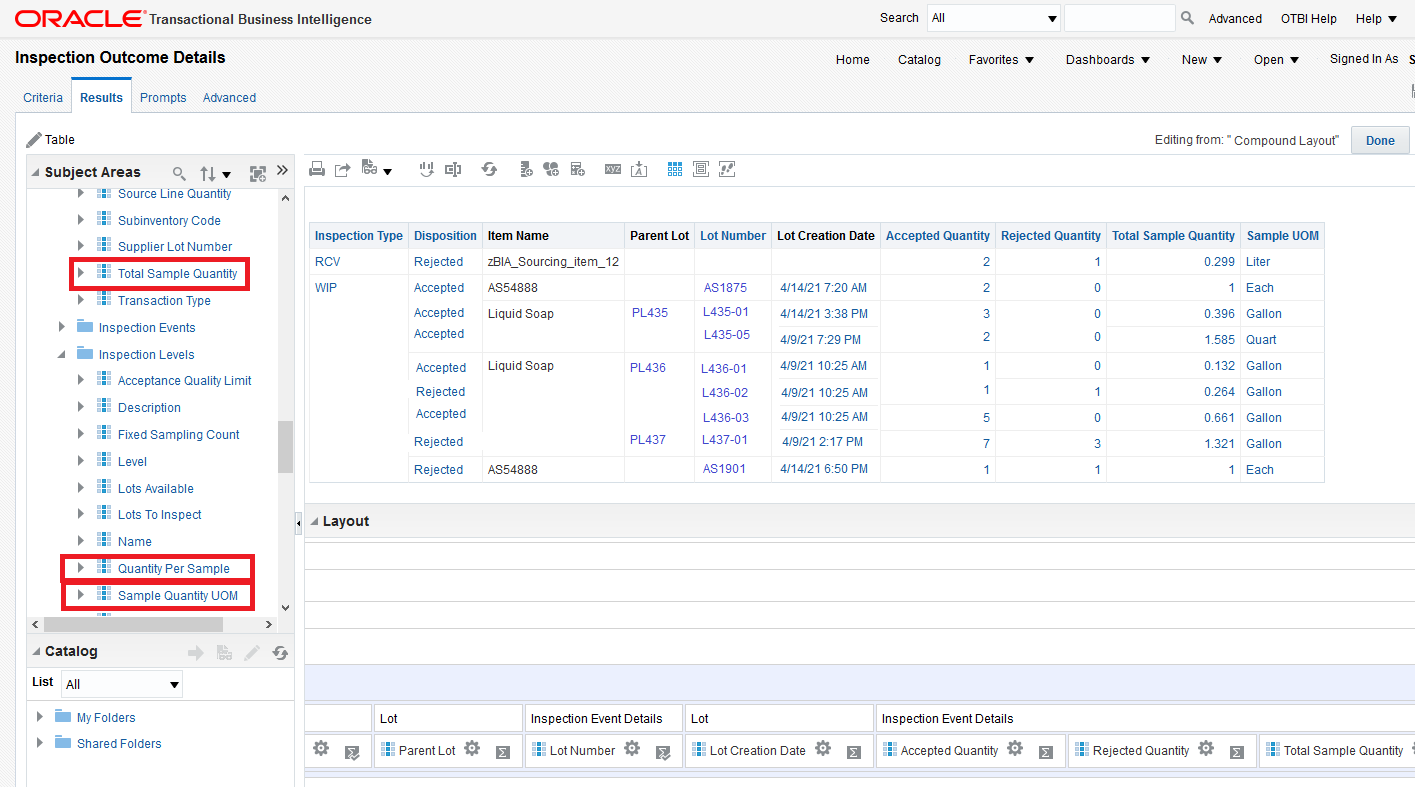Toggle the totals icon for Parent Lot column
The height and width of the screenshot is (787, 1415).
coord(503,752)
